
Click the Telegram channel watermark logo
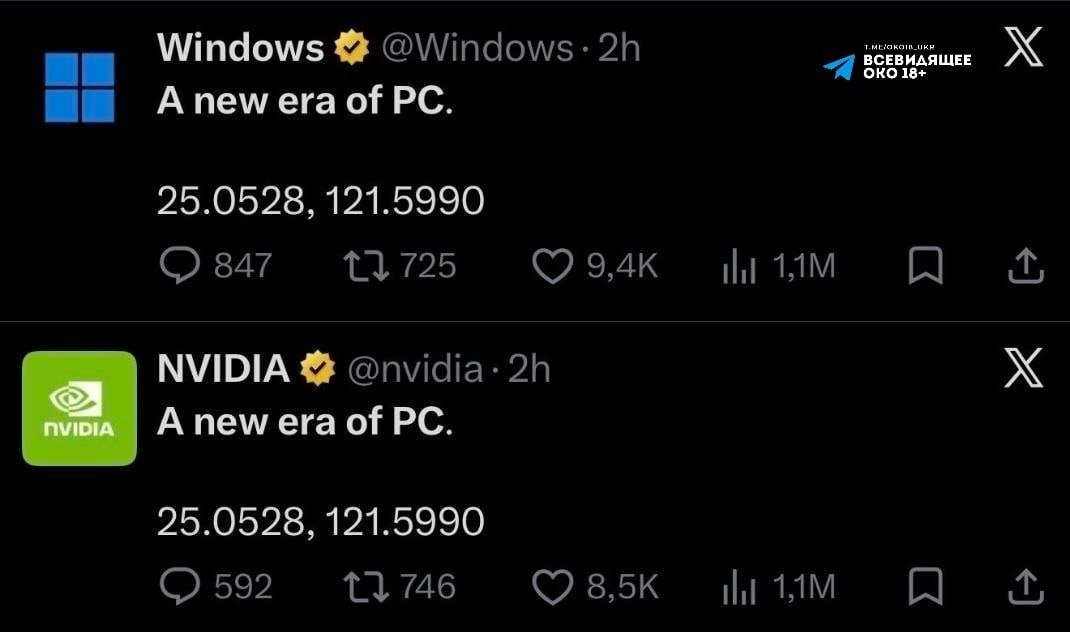pyautogui.click(x=839, y=67)
